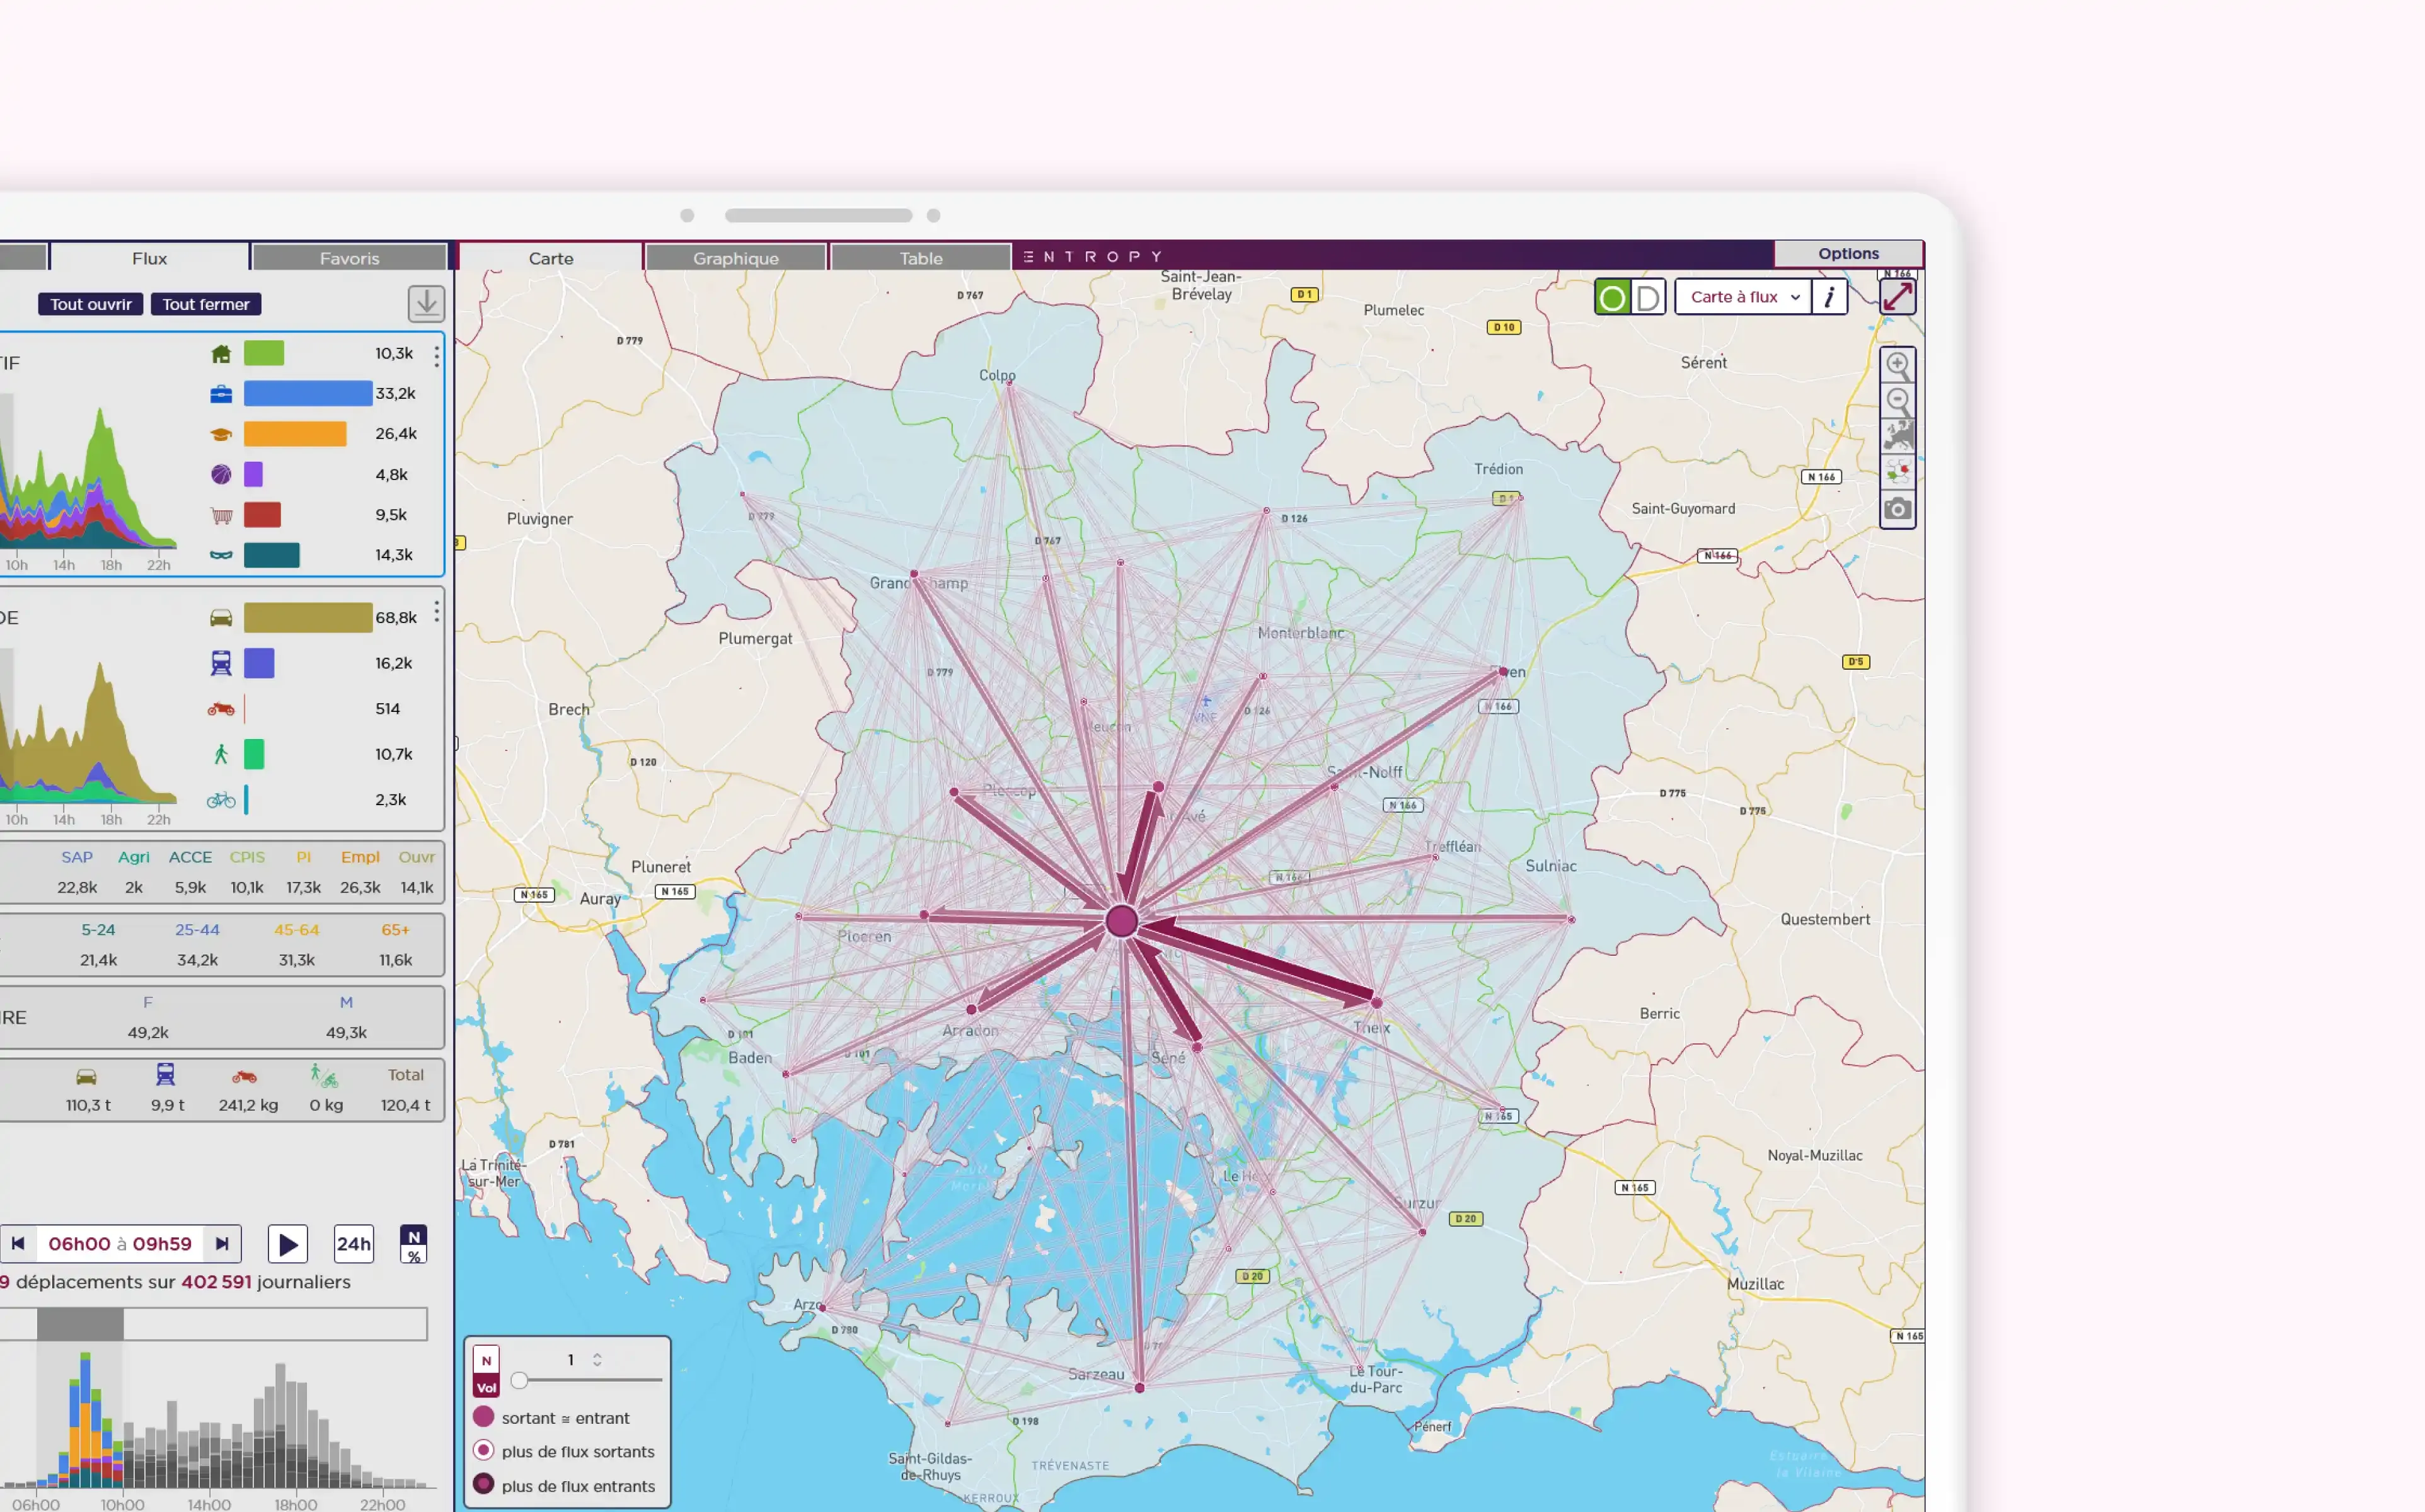
Task: Click the zones selection map icon
Action: click(x=1897, y=472)
